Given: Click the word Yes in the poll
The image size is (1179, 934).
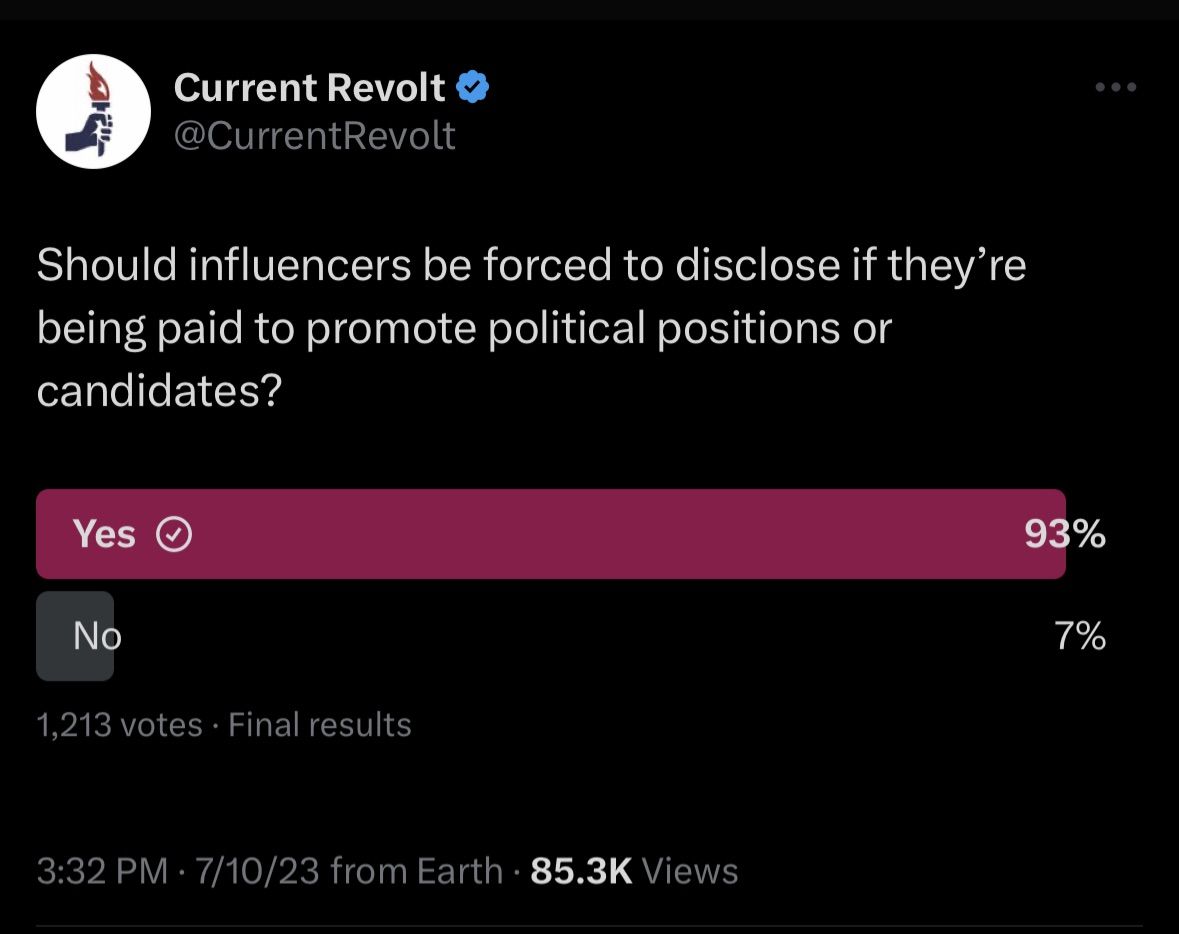Looking at the screenshot, I should click(104, 535).
